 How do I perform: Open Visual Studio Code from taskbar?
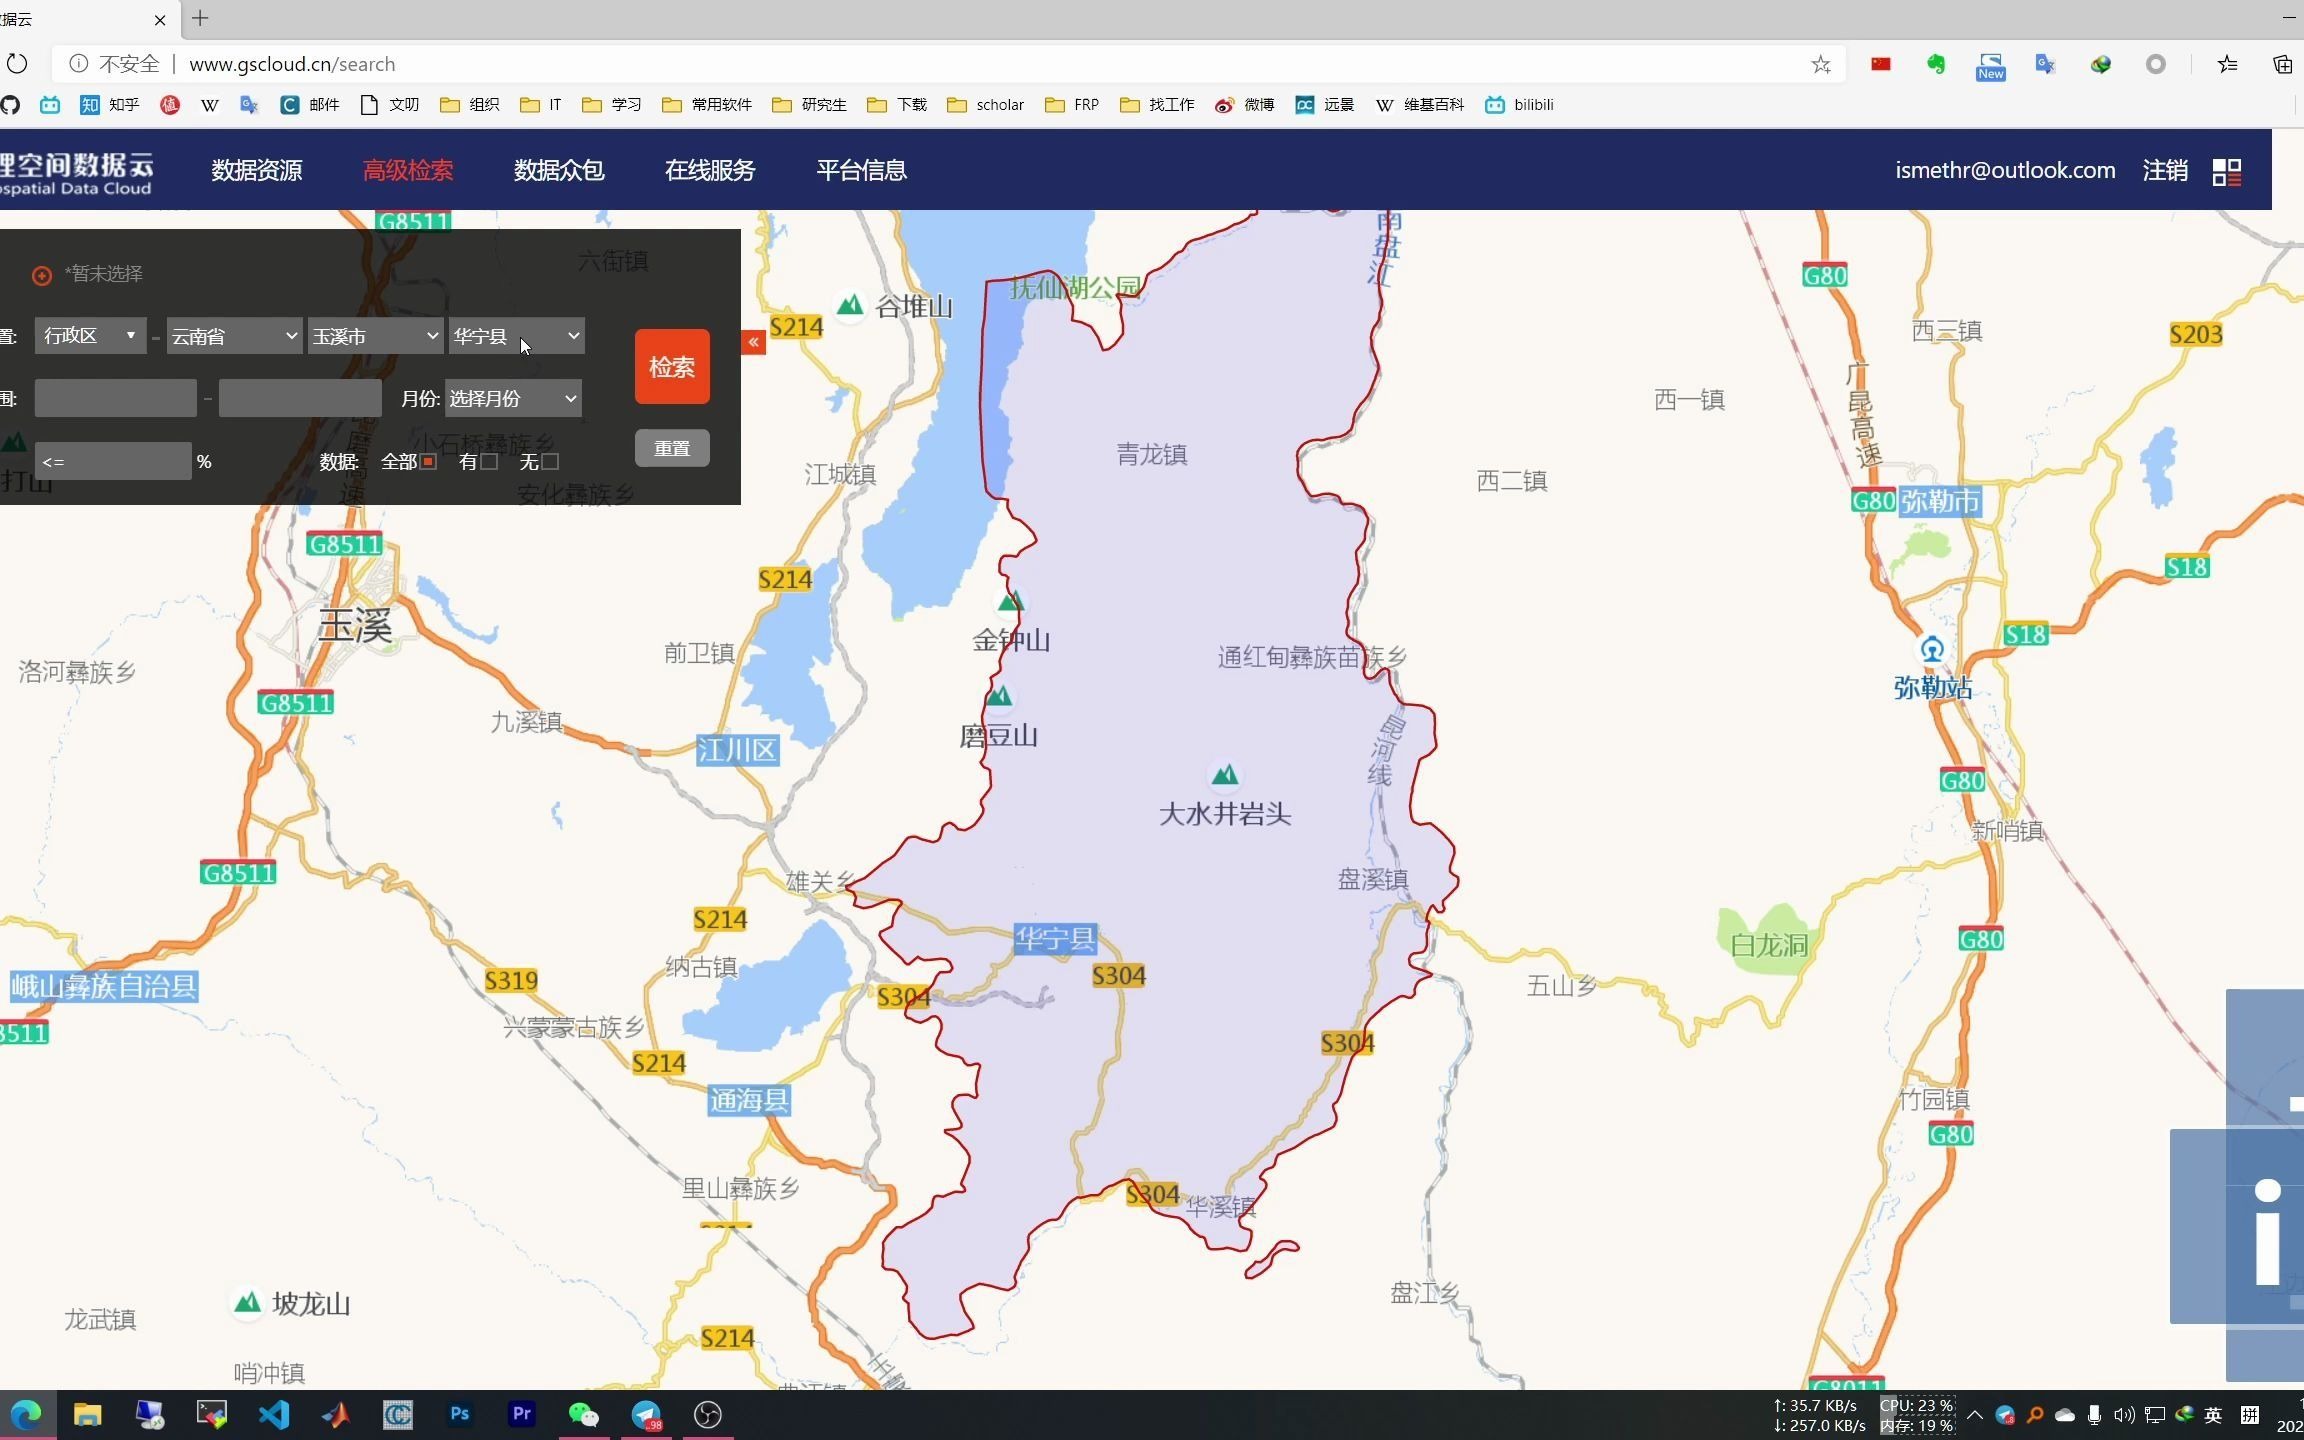point(274,1414)
